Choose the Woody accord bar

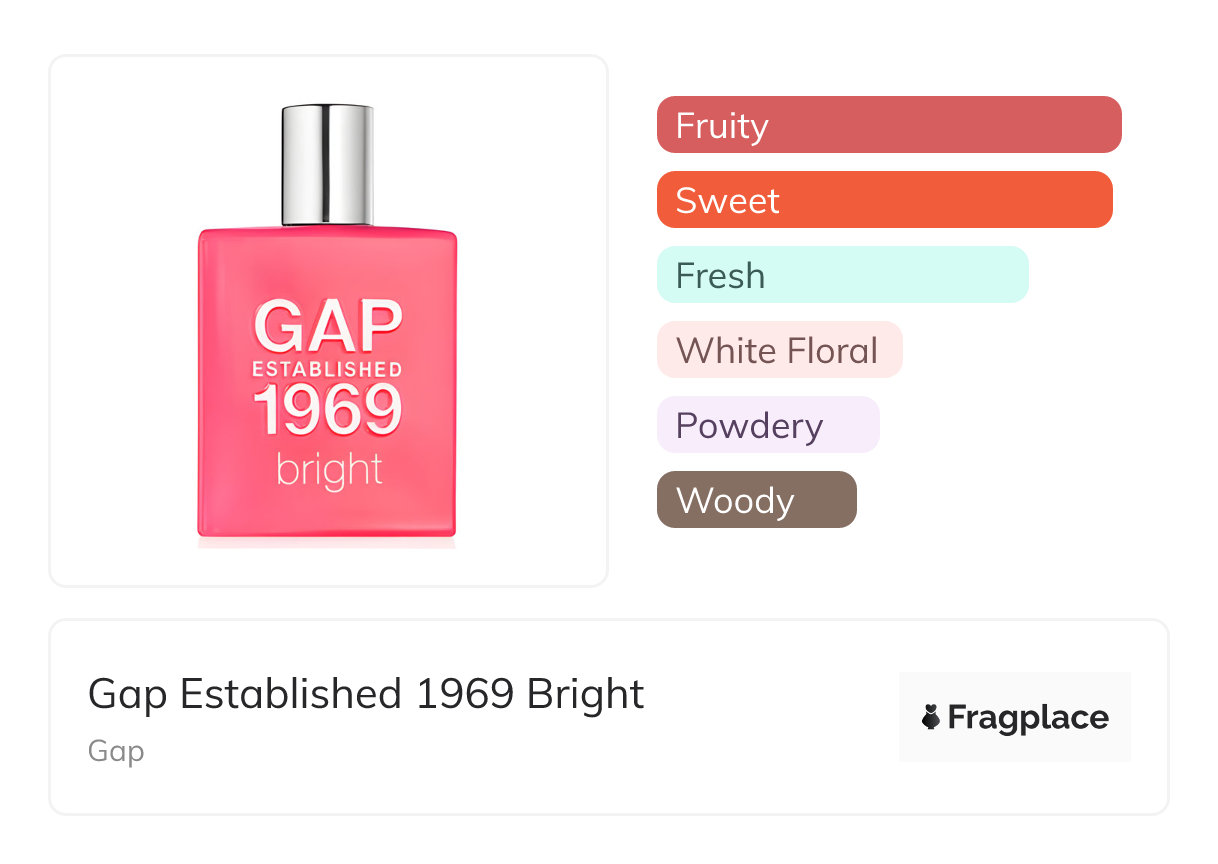(756, 500)
